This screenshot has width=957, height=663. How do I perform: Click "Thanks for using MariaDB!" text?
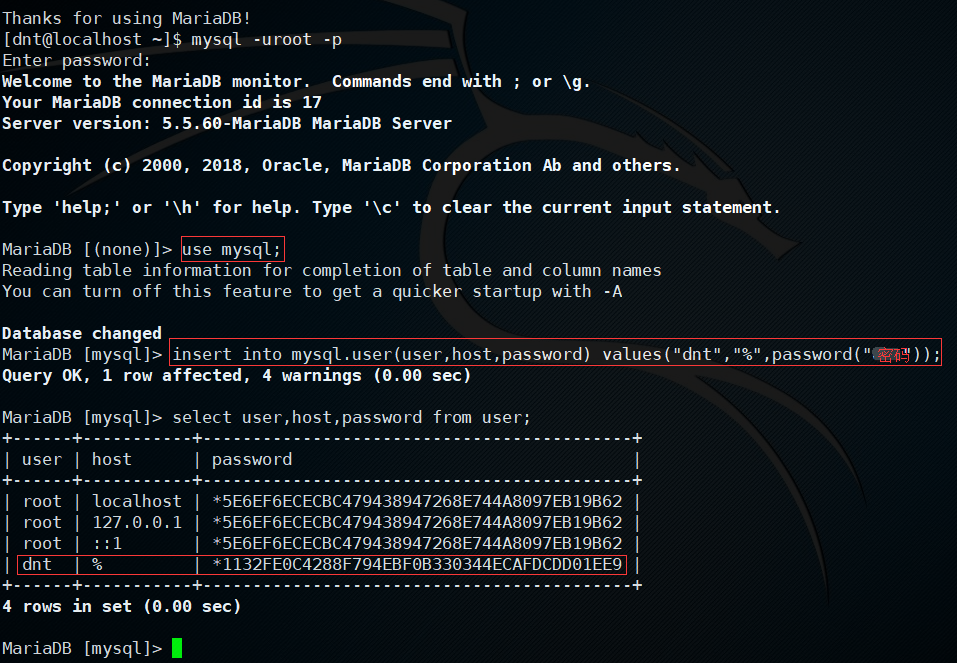[127, 18]
